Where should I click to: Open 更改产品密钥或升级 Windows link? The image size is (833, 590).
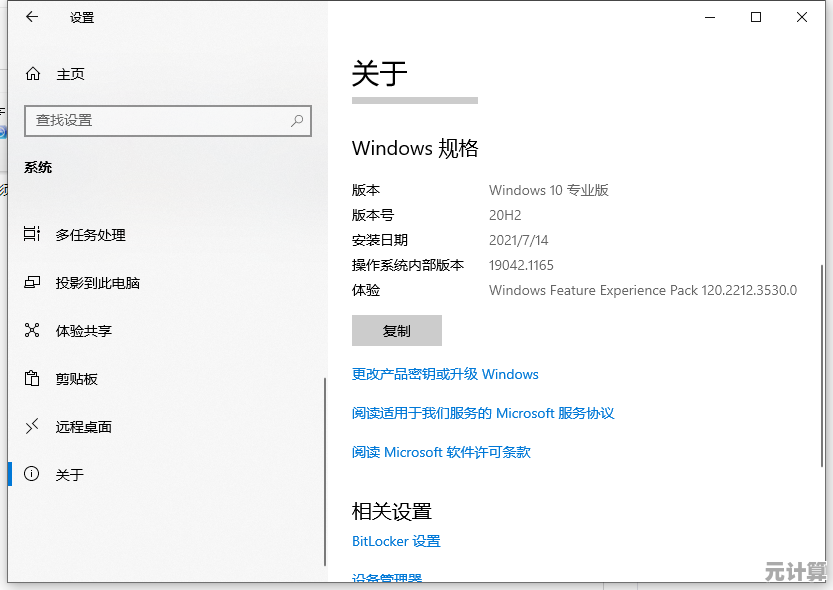(x=445, y=374)
